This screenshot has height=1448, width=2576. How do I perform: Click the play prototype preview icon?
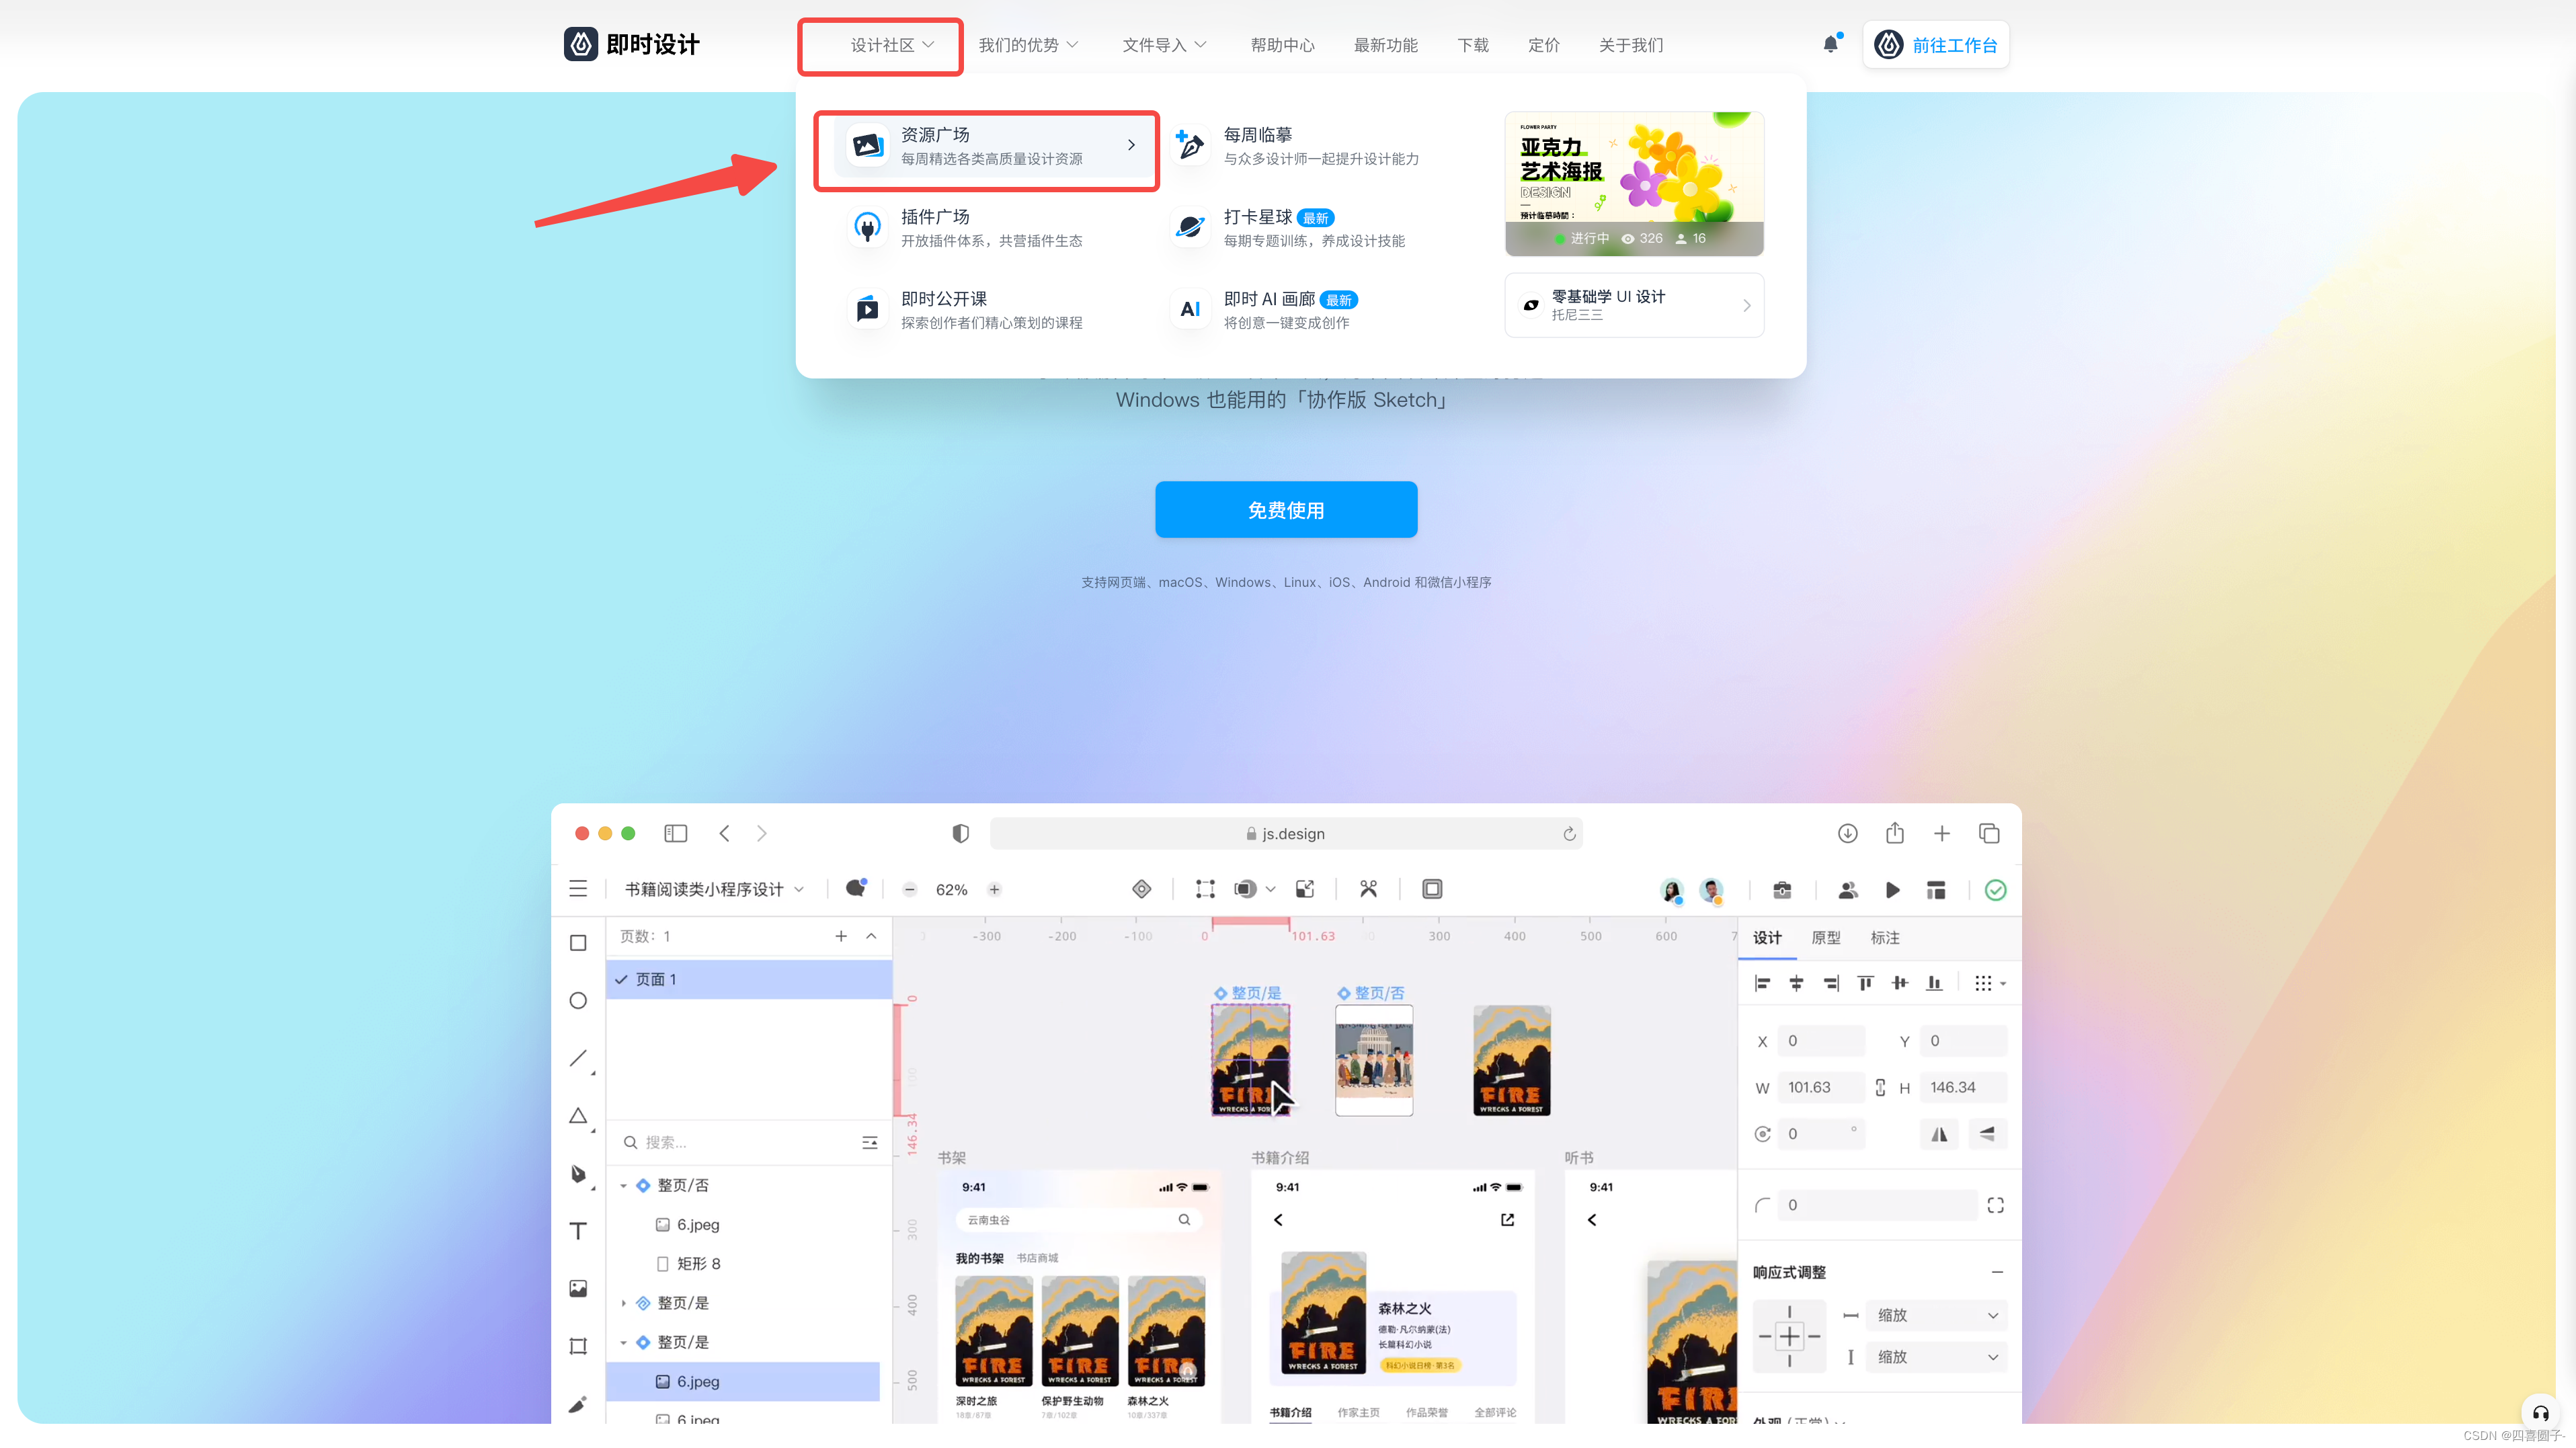click(1892, 890)
